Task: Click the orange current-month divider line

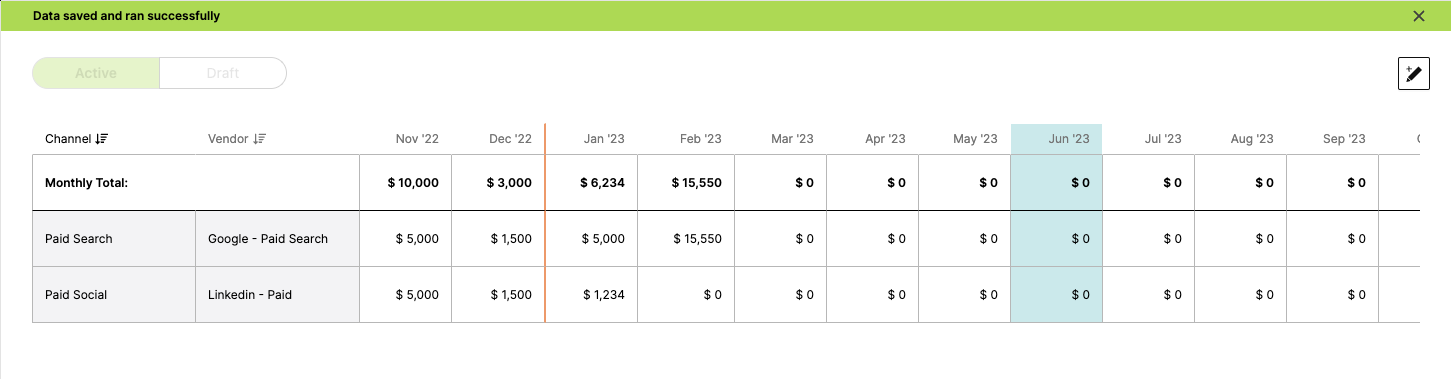Action: point(545,223)
